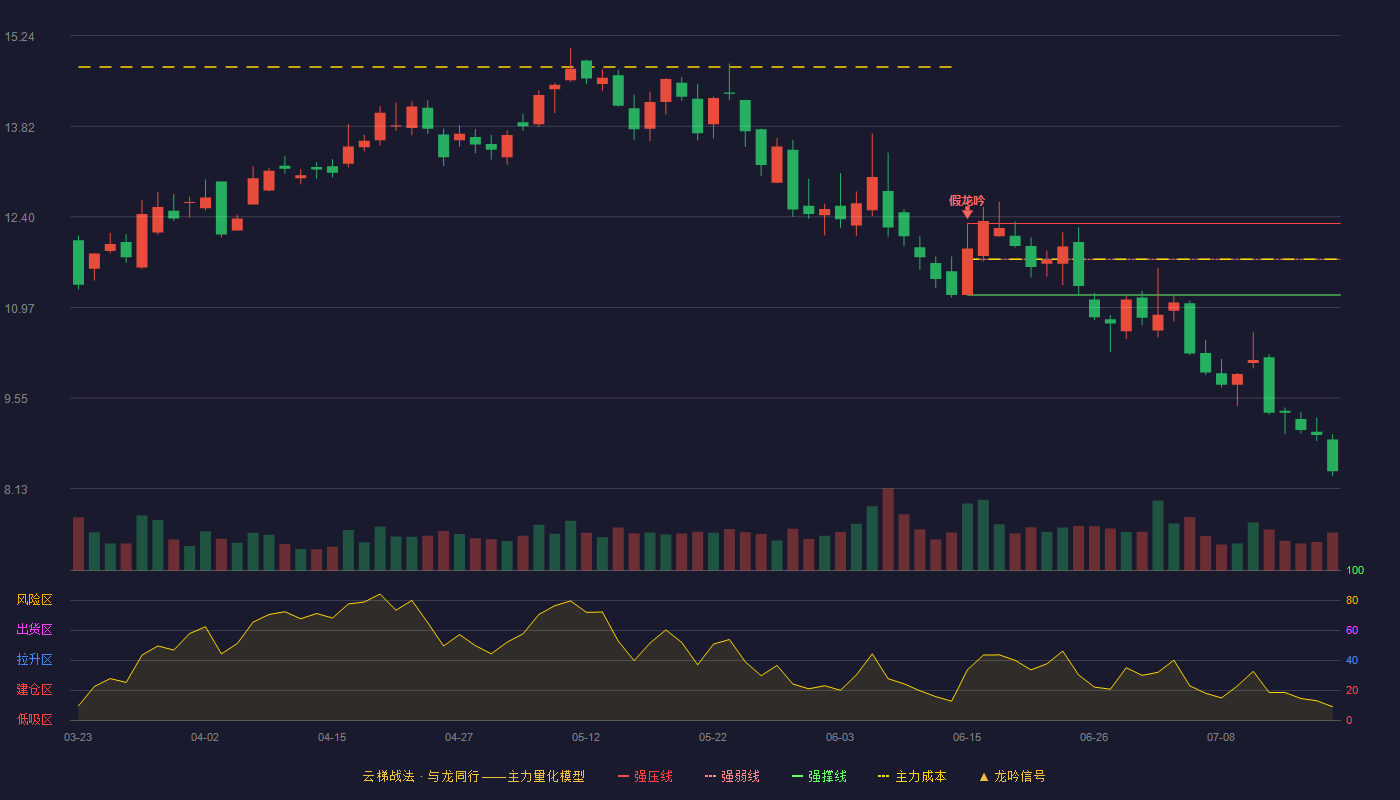1400x800 pixels.
Task: Toggle the 强撑线 legend entry
Action: (819, 776)
